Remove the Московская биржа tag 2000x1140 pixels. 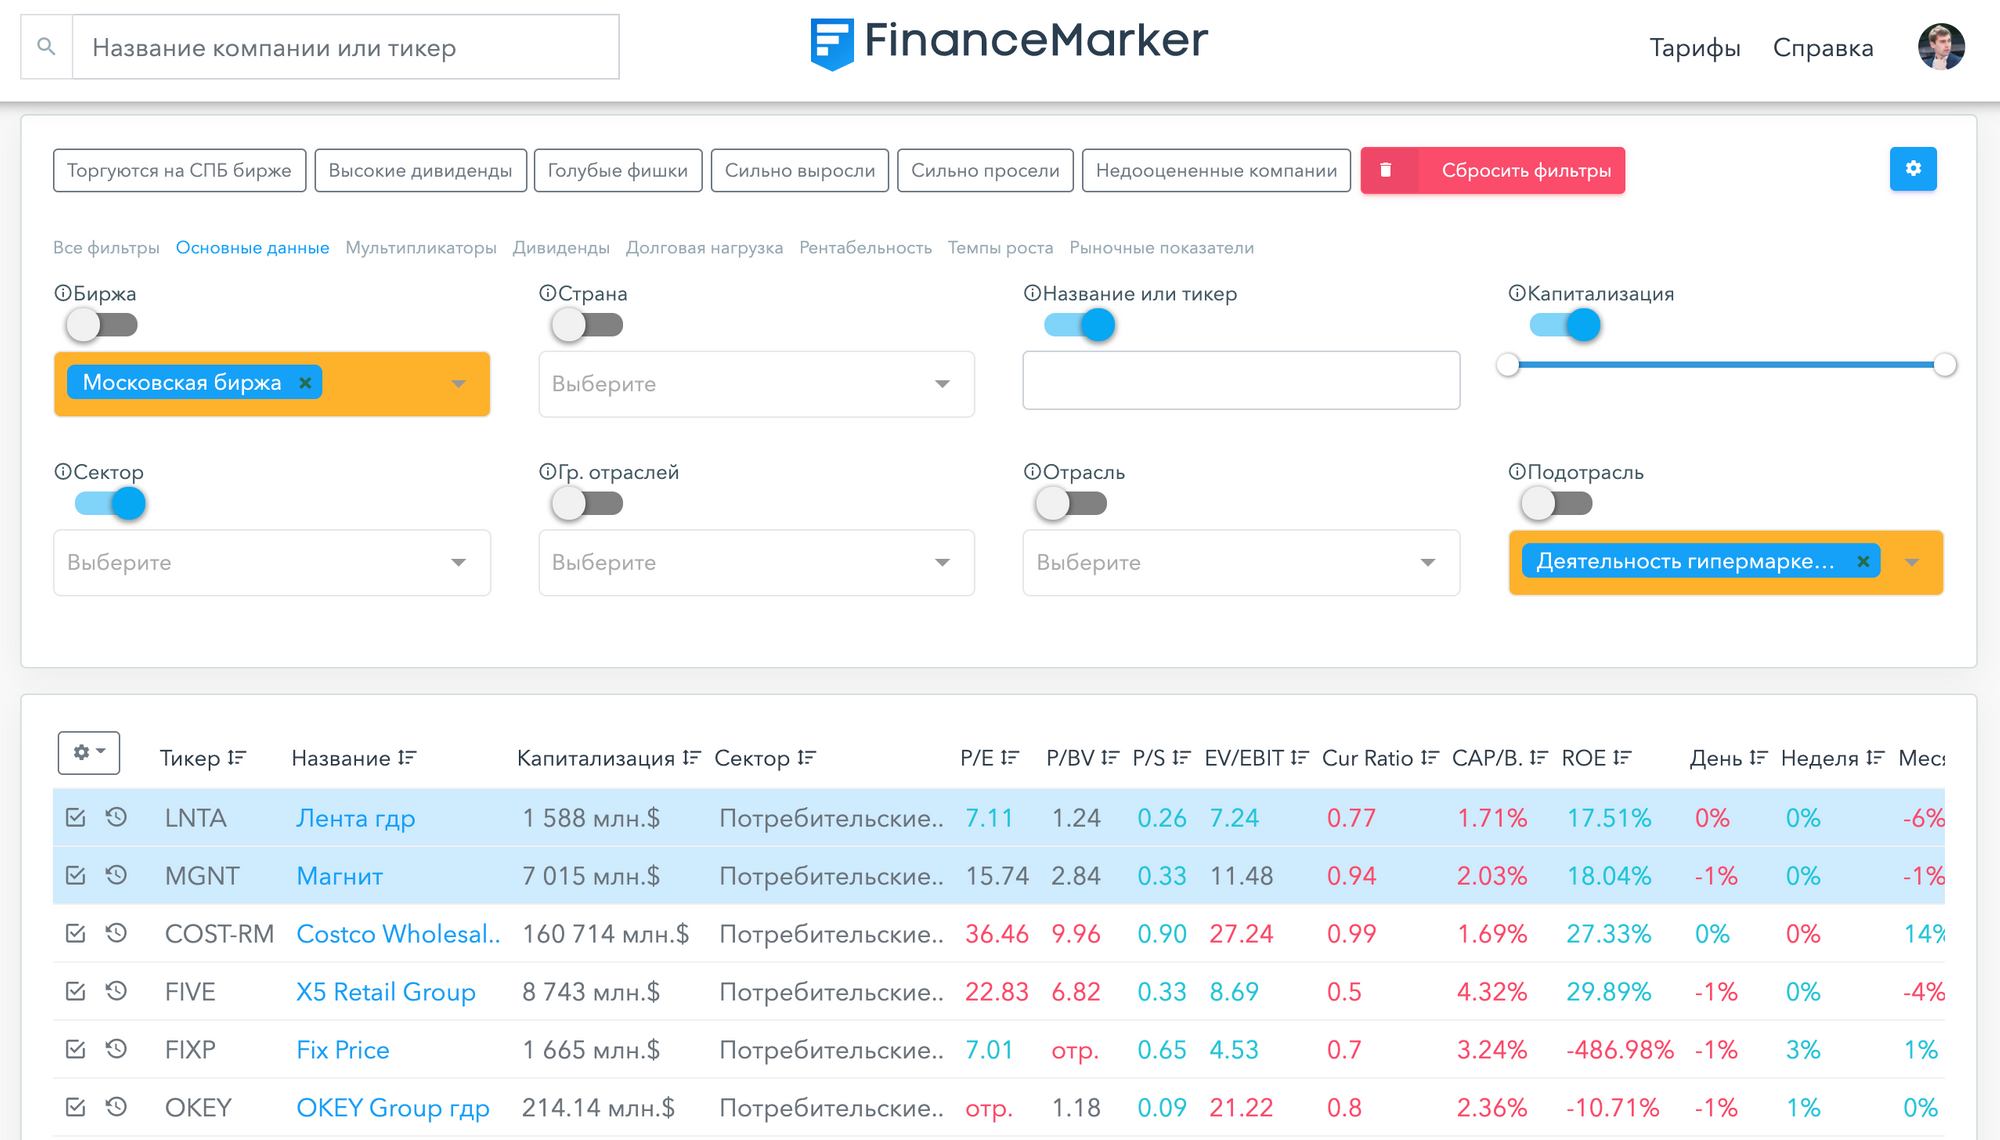[306, 382]
